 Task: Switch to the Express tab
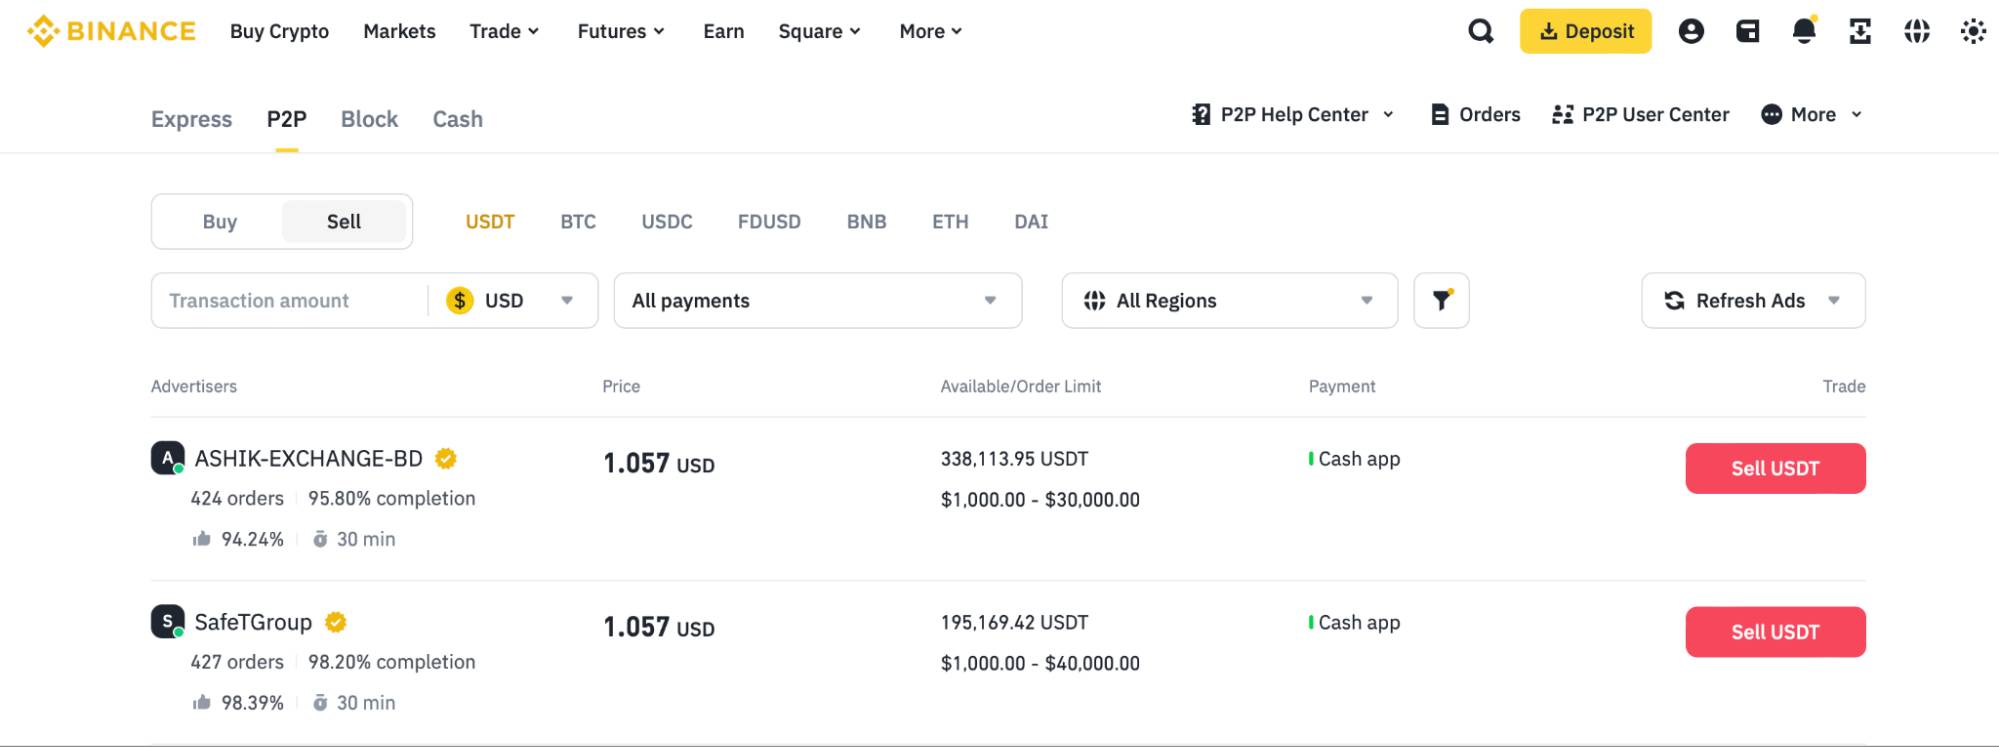(191, 119)
